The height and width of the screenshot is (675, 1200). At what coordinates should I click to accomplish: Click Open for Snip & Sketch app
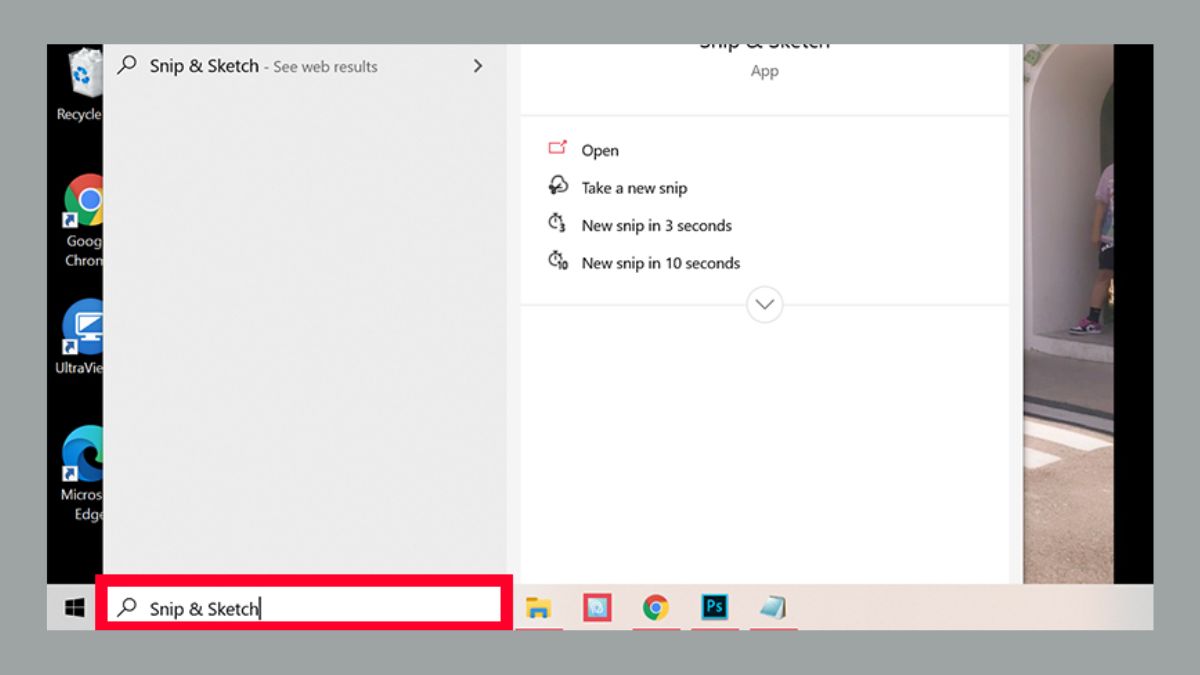(x=600, y=150)
